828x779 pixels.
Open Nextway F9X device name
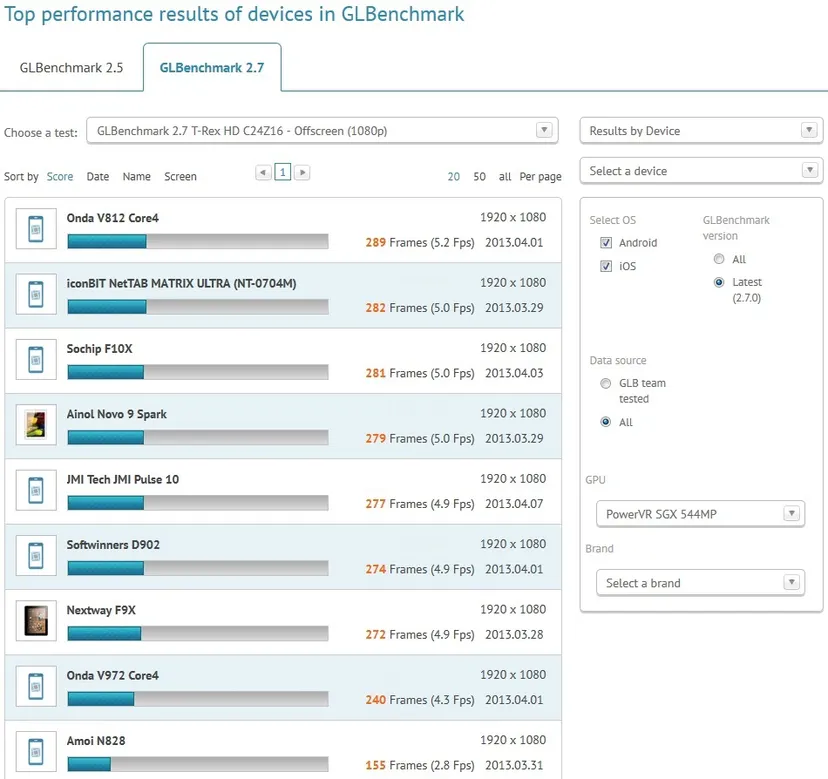click(101, 610)
